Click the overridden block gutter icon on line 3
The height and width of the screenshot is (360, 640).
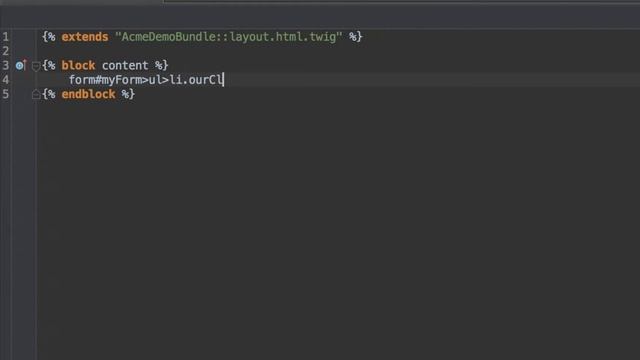point(21,65)
